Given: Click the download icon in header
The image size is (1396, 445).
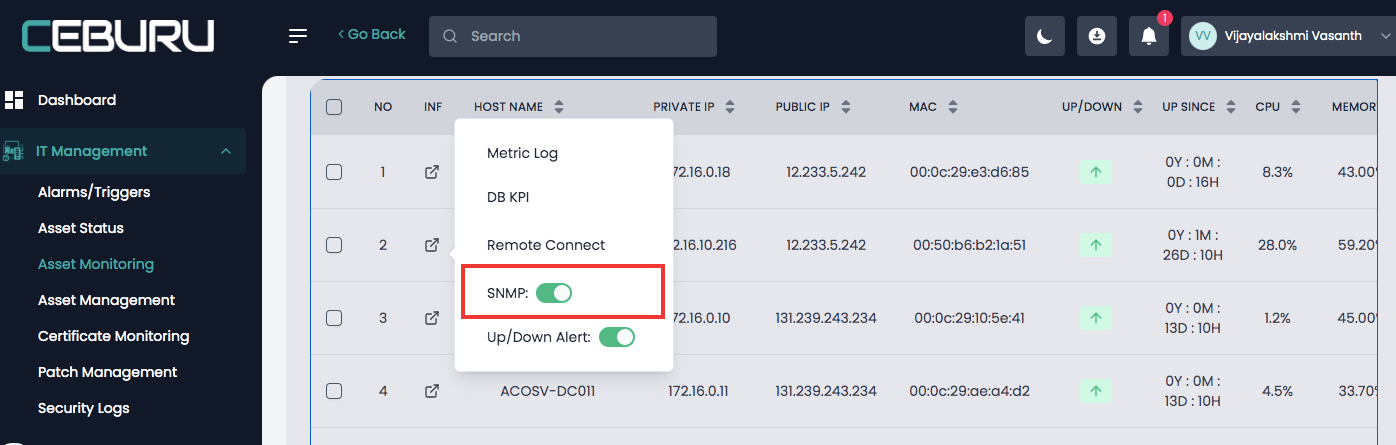Looking at the screenshot, I should click(x=1097, y=36).
